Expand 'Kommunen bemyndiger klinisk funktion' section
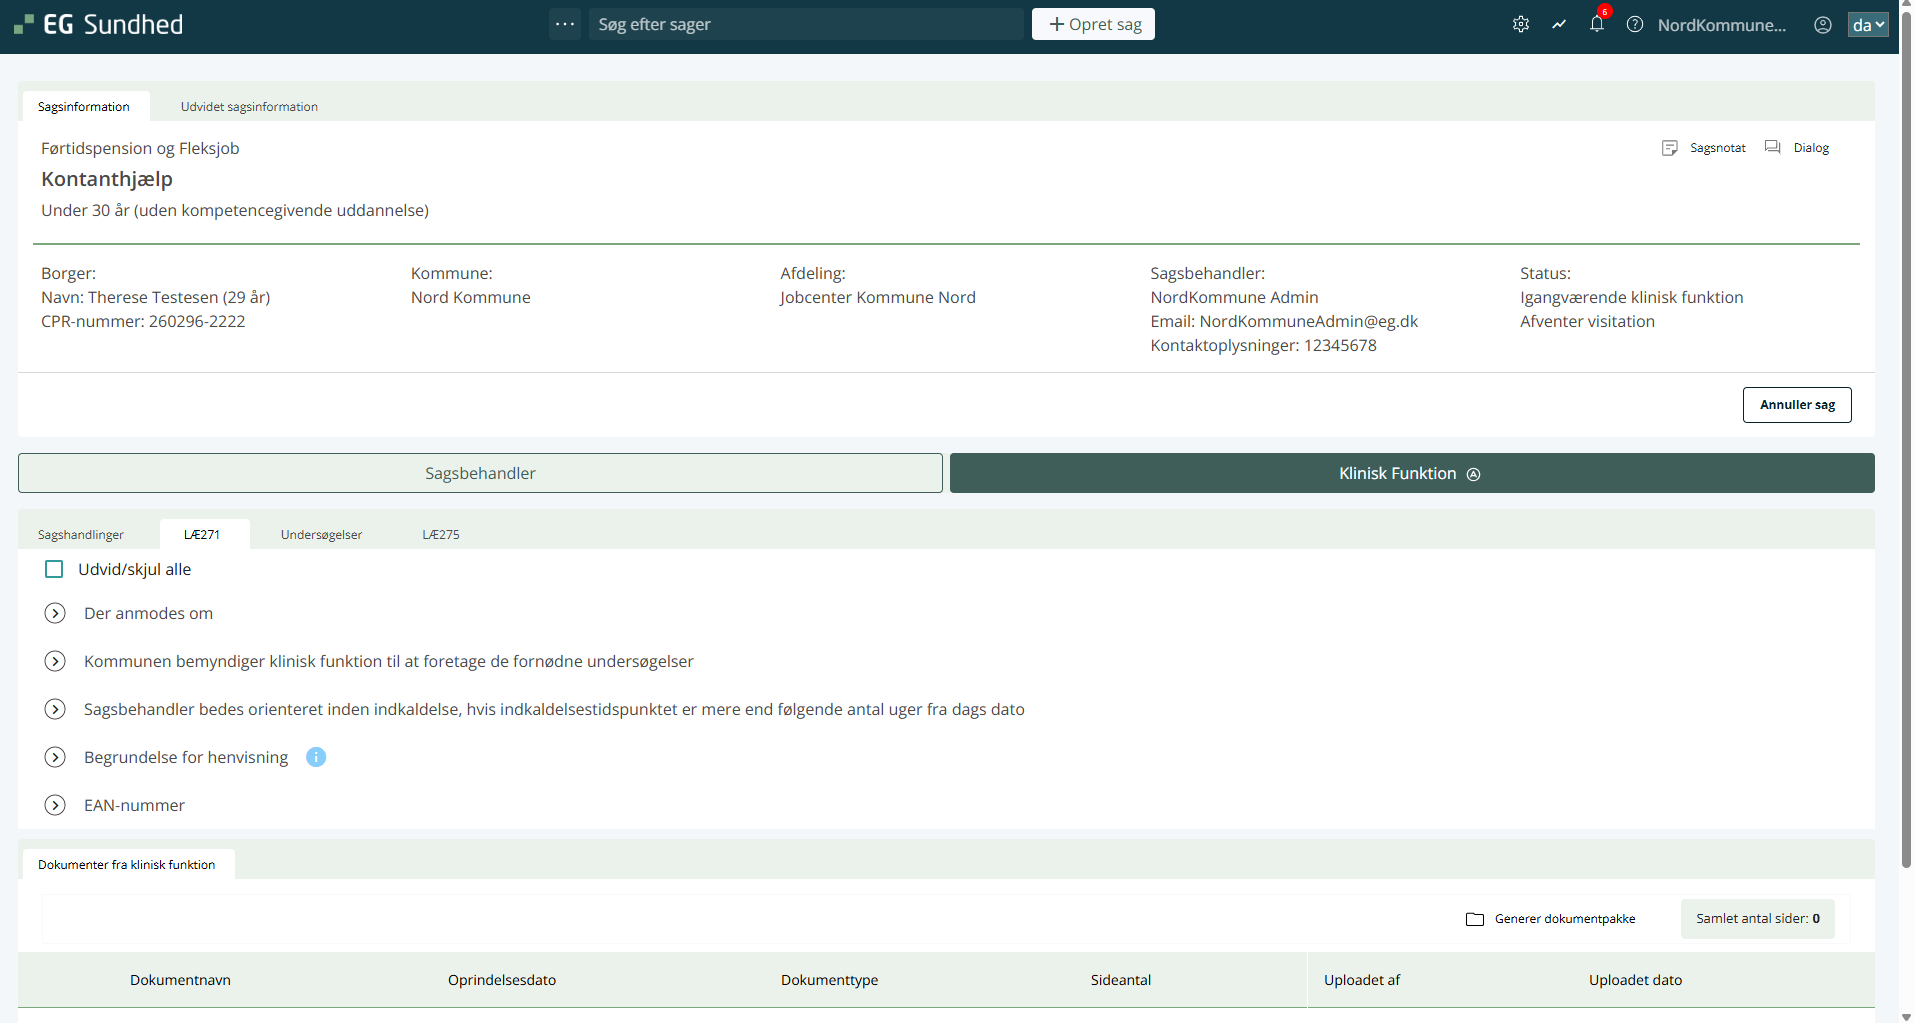1914x1023 pixels. click(x=55, y=661)
